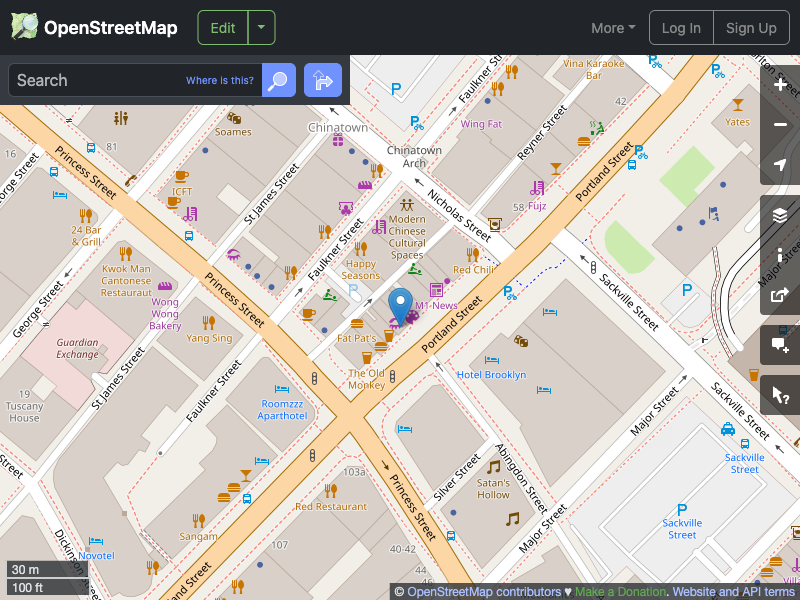Zoom out on the map

pos(780,125)
